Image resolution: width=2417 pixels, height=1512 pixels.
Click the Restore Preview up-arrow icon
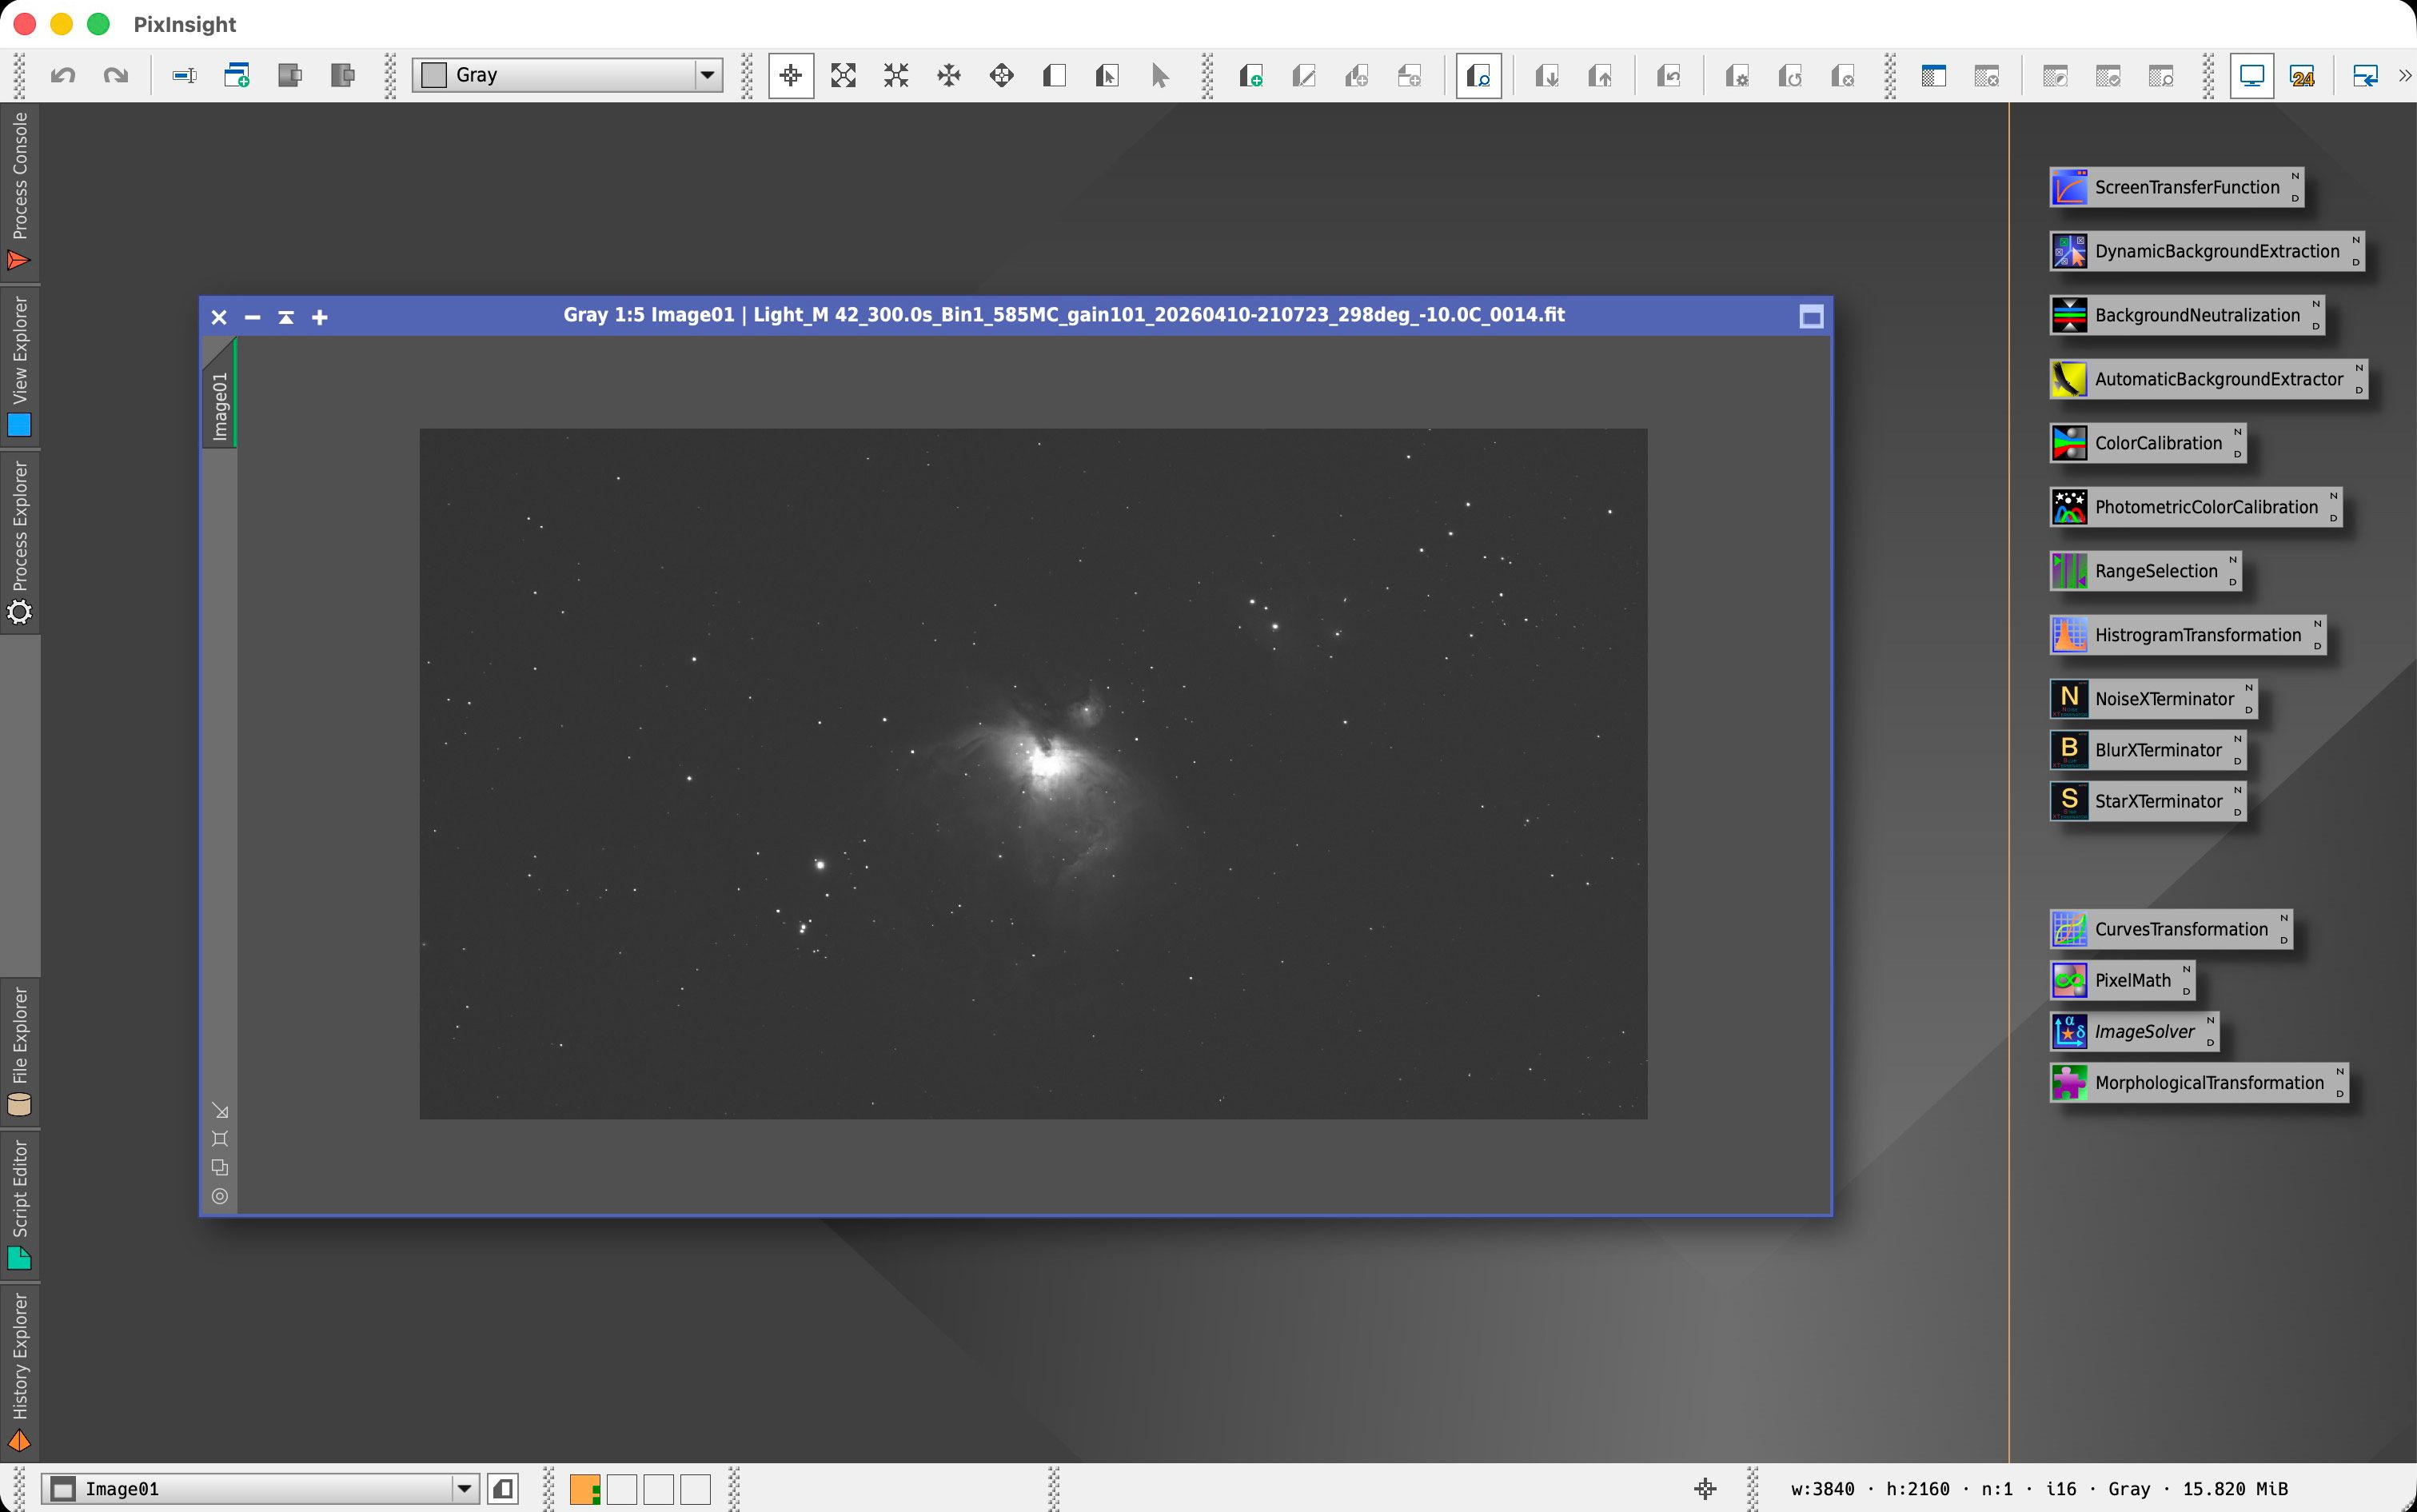point(1600,76)
